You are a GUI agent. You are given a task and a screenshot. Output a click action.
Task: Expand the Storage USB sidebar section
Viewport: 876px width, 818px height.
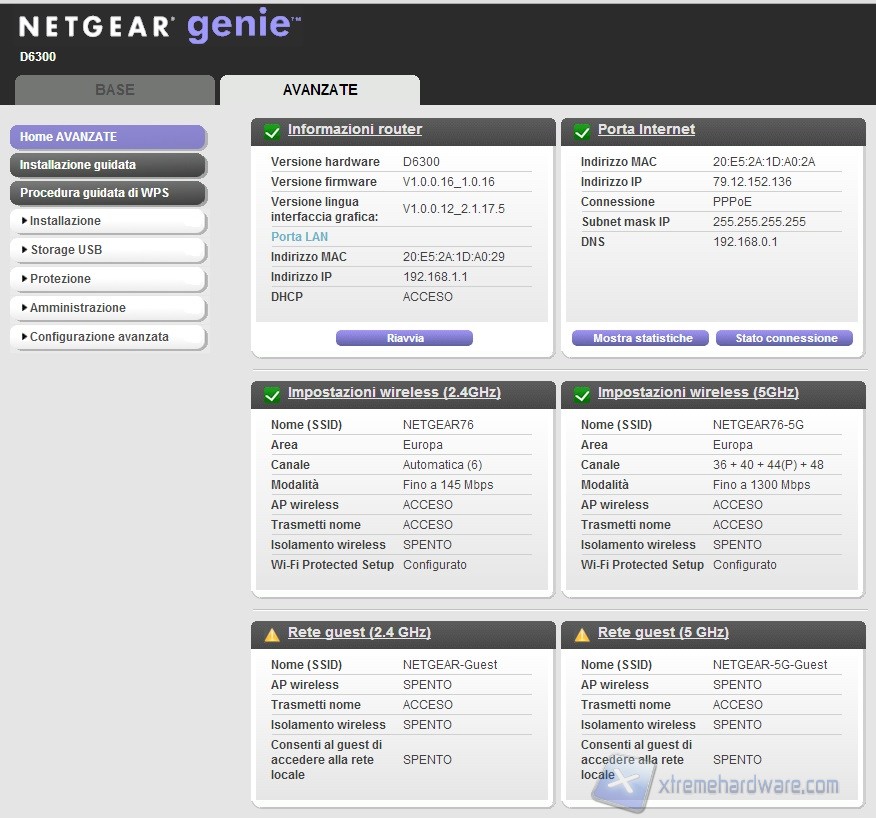[x=107, y=250]
